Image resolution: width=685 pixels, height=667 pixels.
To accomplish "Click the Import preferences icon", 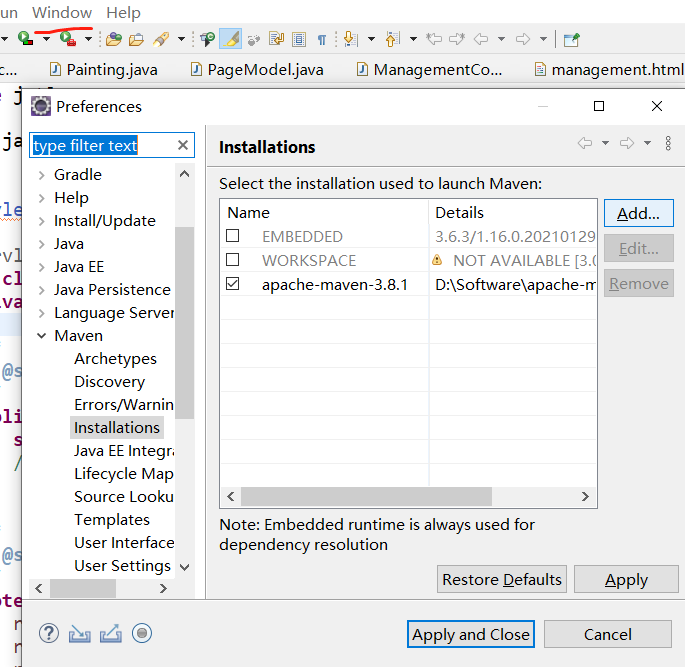I will pos(80,634).
